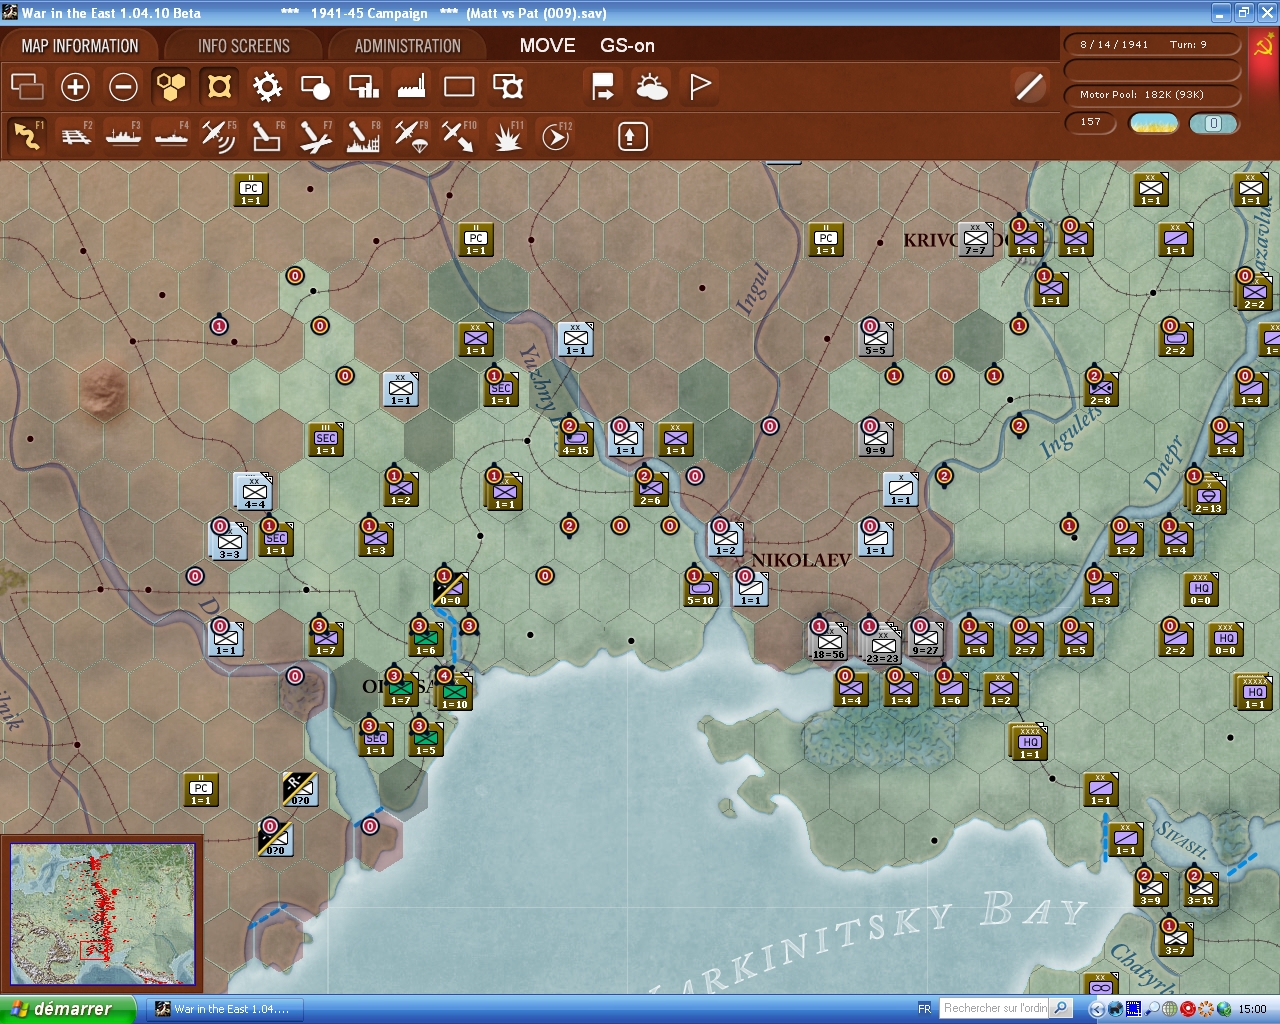Select Rail mode (F2) icon
Screen dimensions: 1280x1024
(76, 136)
